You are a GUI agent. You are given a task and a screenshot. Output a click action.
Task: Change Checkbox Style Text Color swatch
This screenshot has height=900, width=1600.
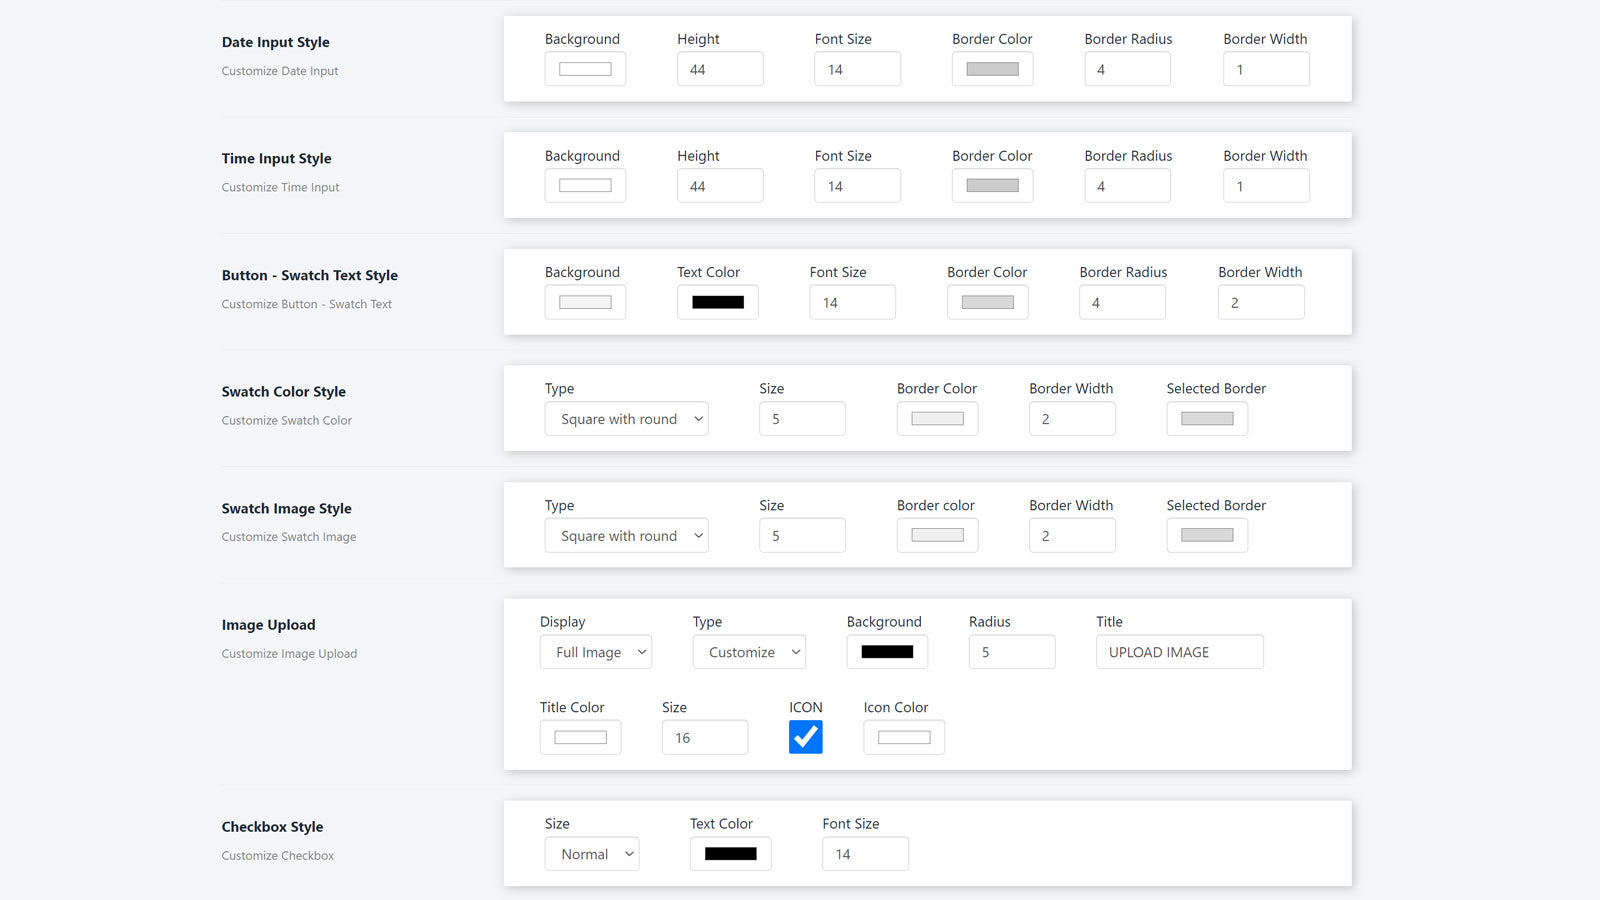(730, 854)
